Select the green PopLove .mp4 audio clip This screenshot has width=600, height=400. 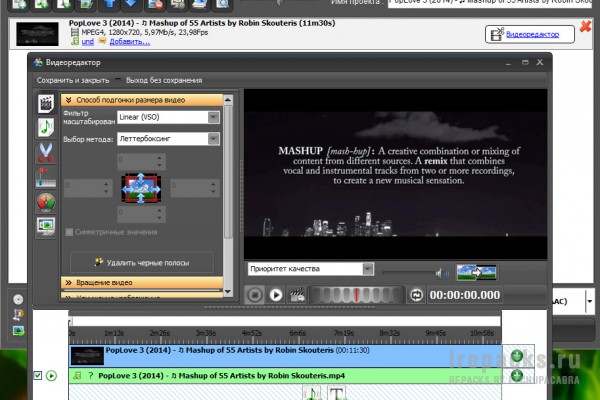pyautogui.click(x=285, y=376)
